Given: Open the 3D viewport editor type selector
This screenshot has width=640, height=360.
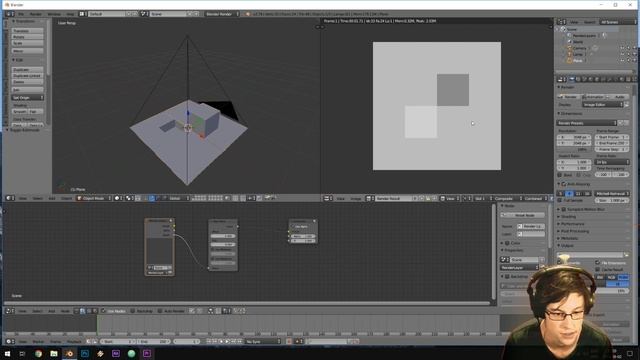Looking at the screenshot, I should (9, 198).
